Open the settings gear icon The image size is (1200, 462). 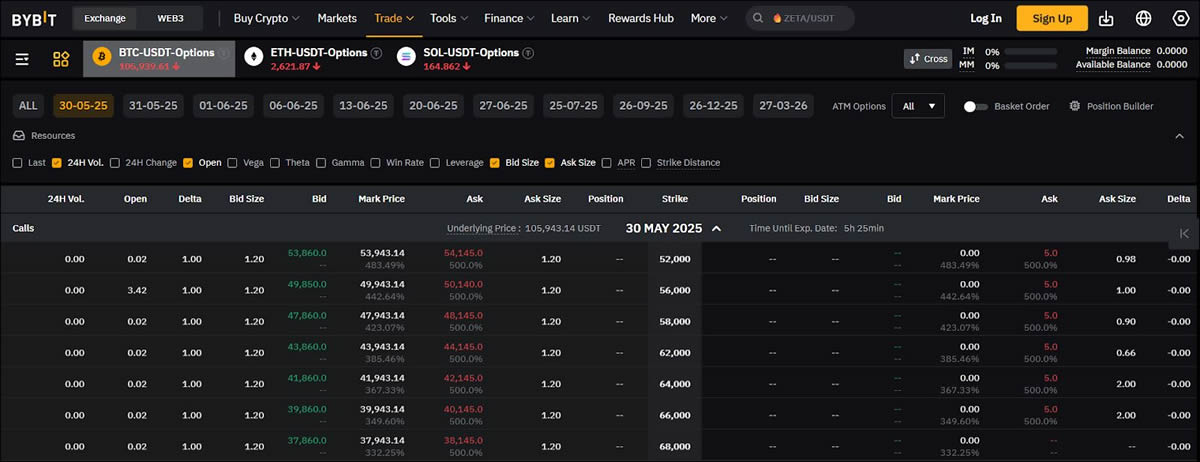click(x=1179, y=18)
